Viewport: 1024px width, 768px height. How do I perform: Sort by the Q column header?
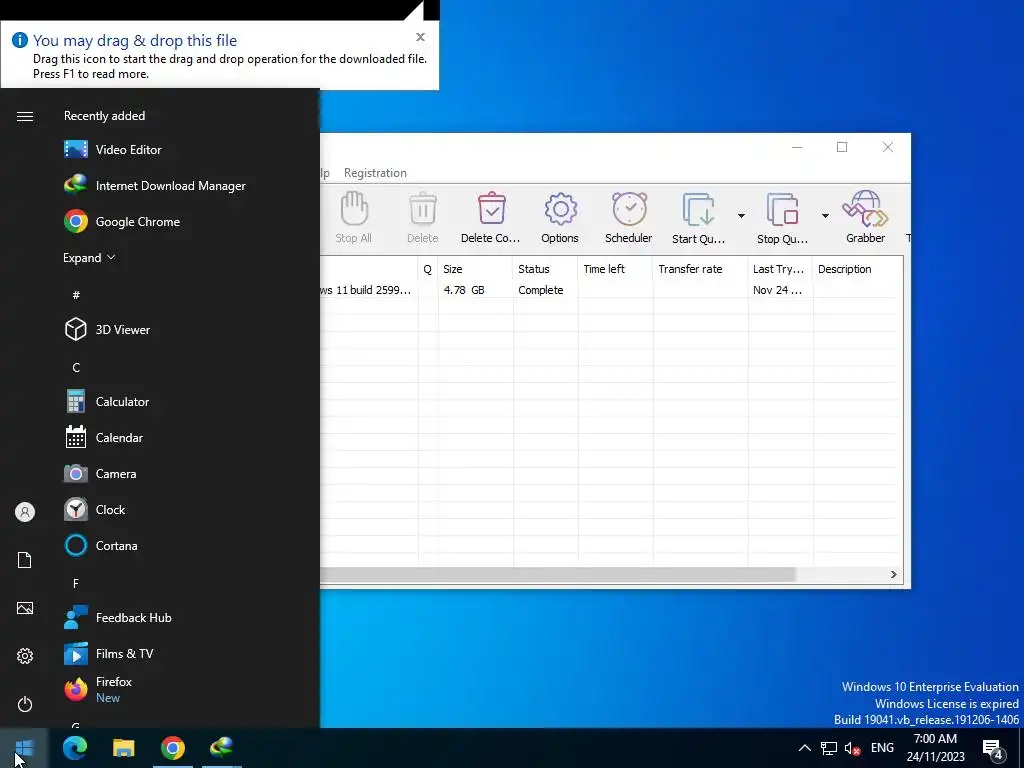click(x=428, y=269)
